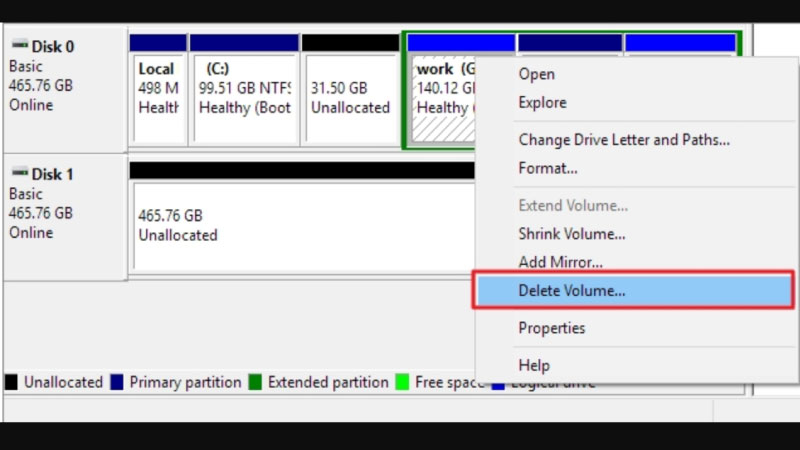Select the Local 498 MB partition
This screenshot has height=450, width=800.
point(158,97)
